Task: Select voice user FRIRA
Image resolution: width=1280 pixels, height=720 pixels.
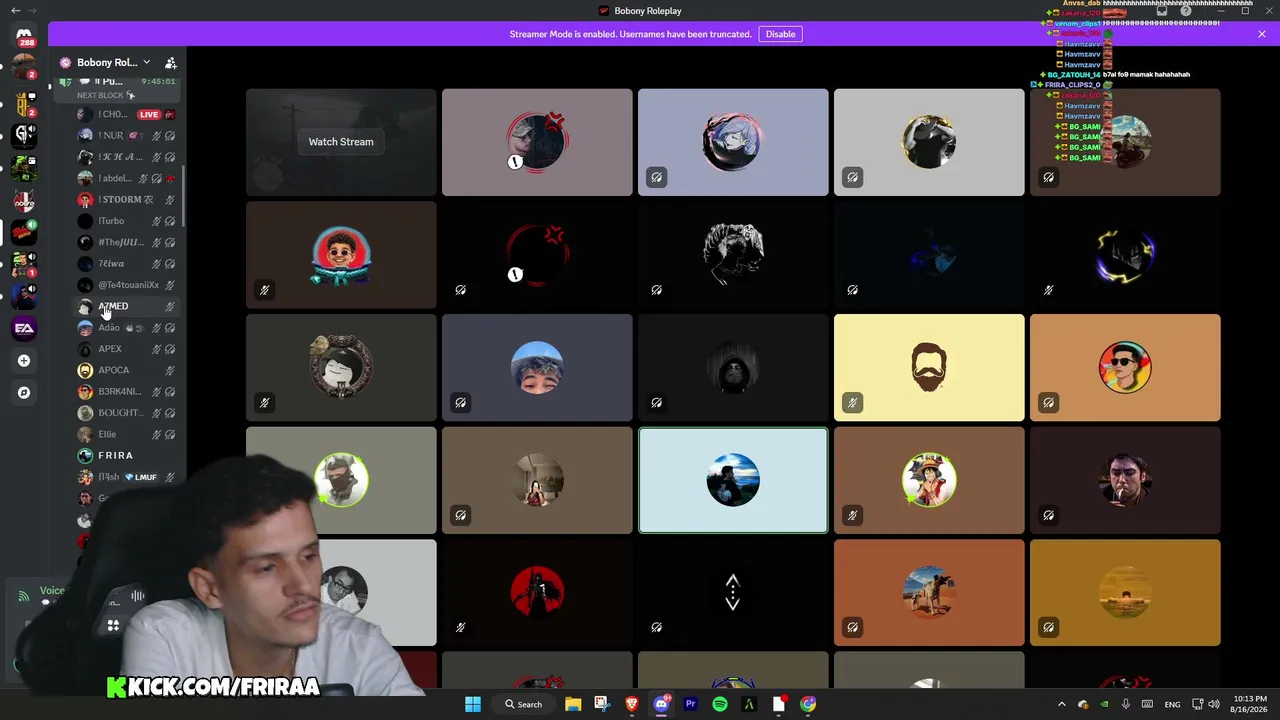Action: [127, 456]
